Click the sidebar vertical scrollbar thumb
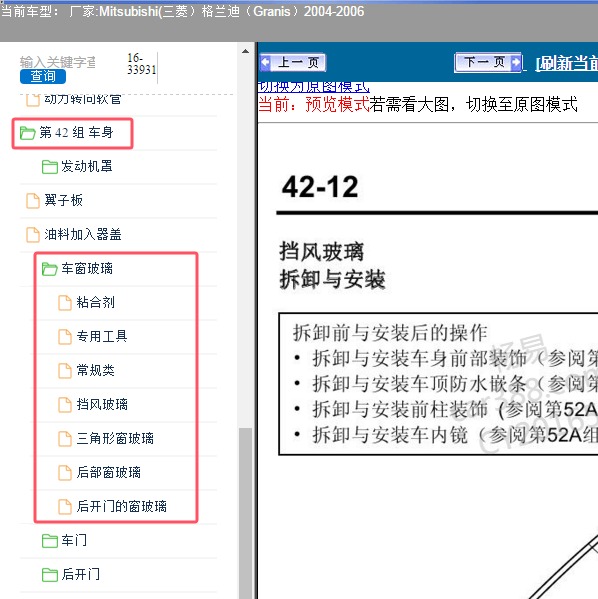Screen dimensions: 598x599 click(x=246, y=513)
